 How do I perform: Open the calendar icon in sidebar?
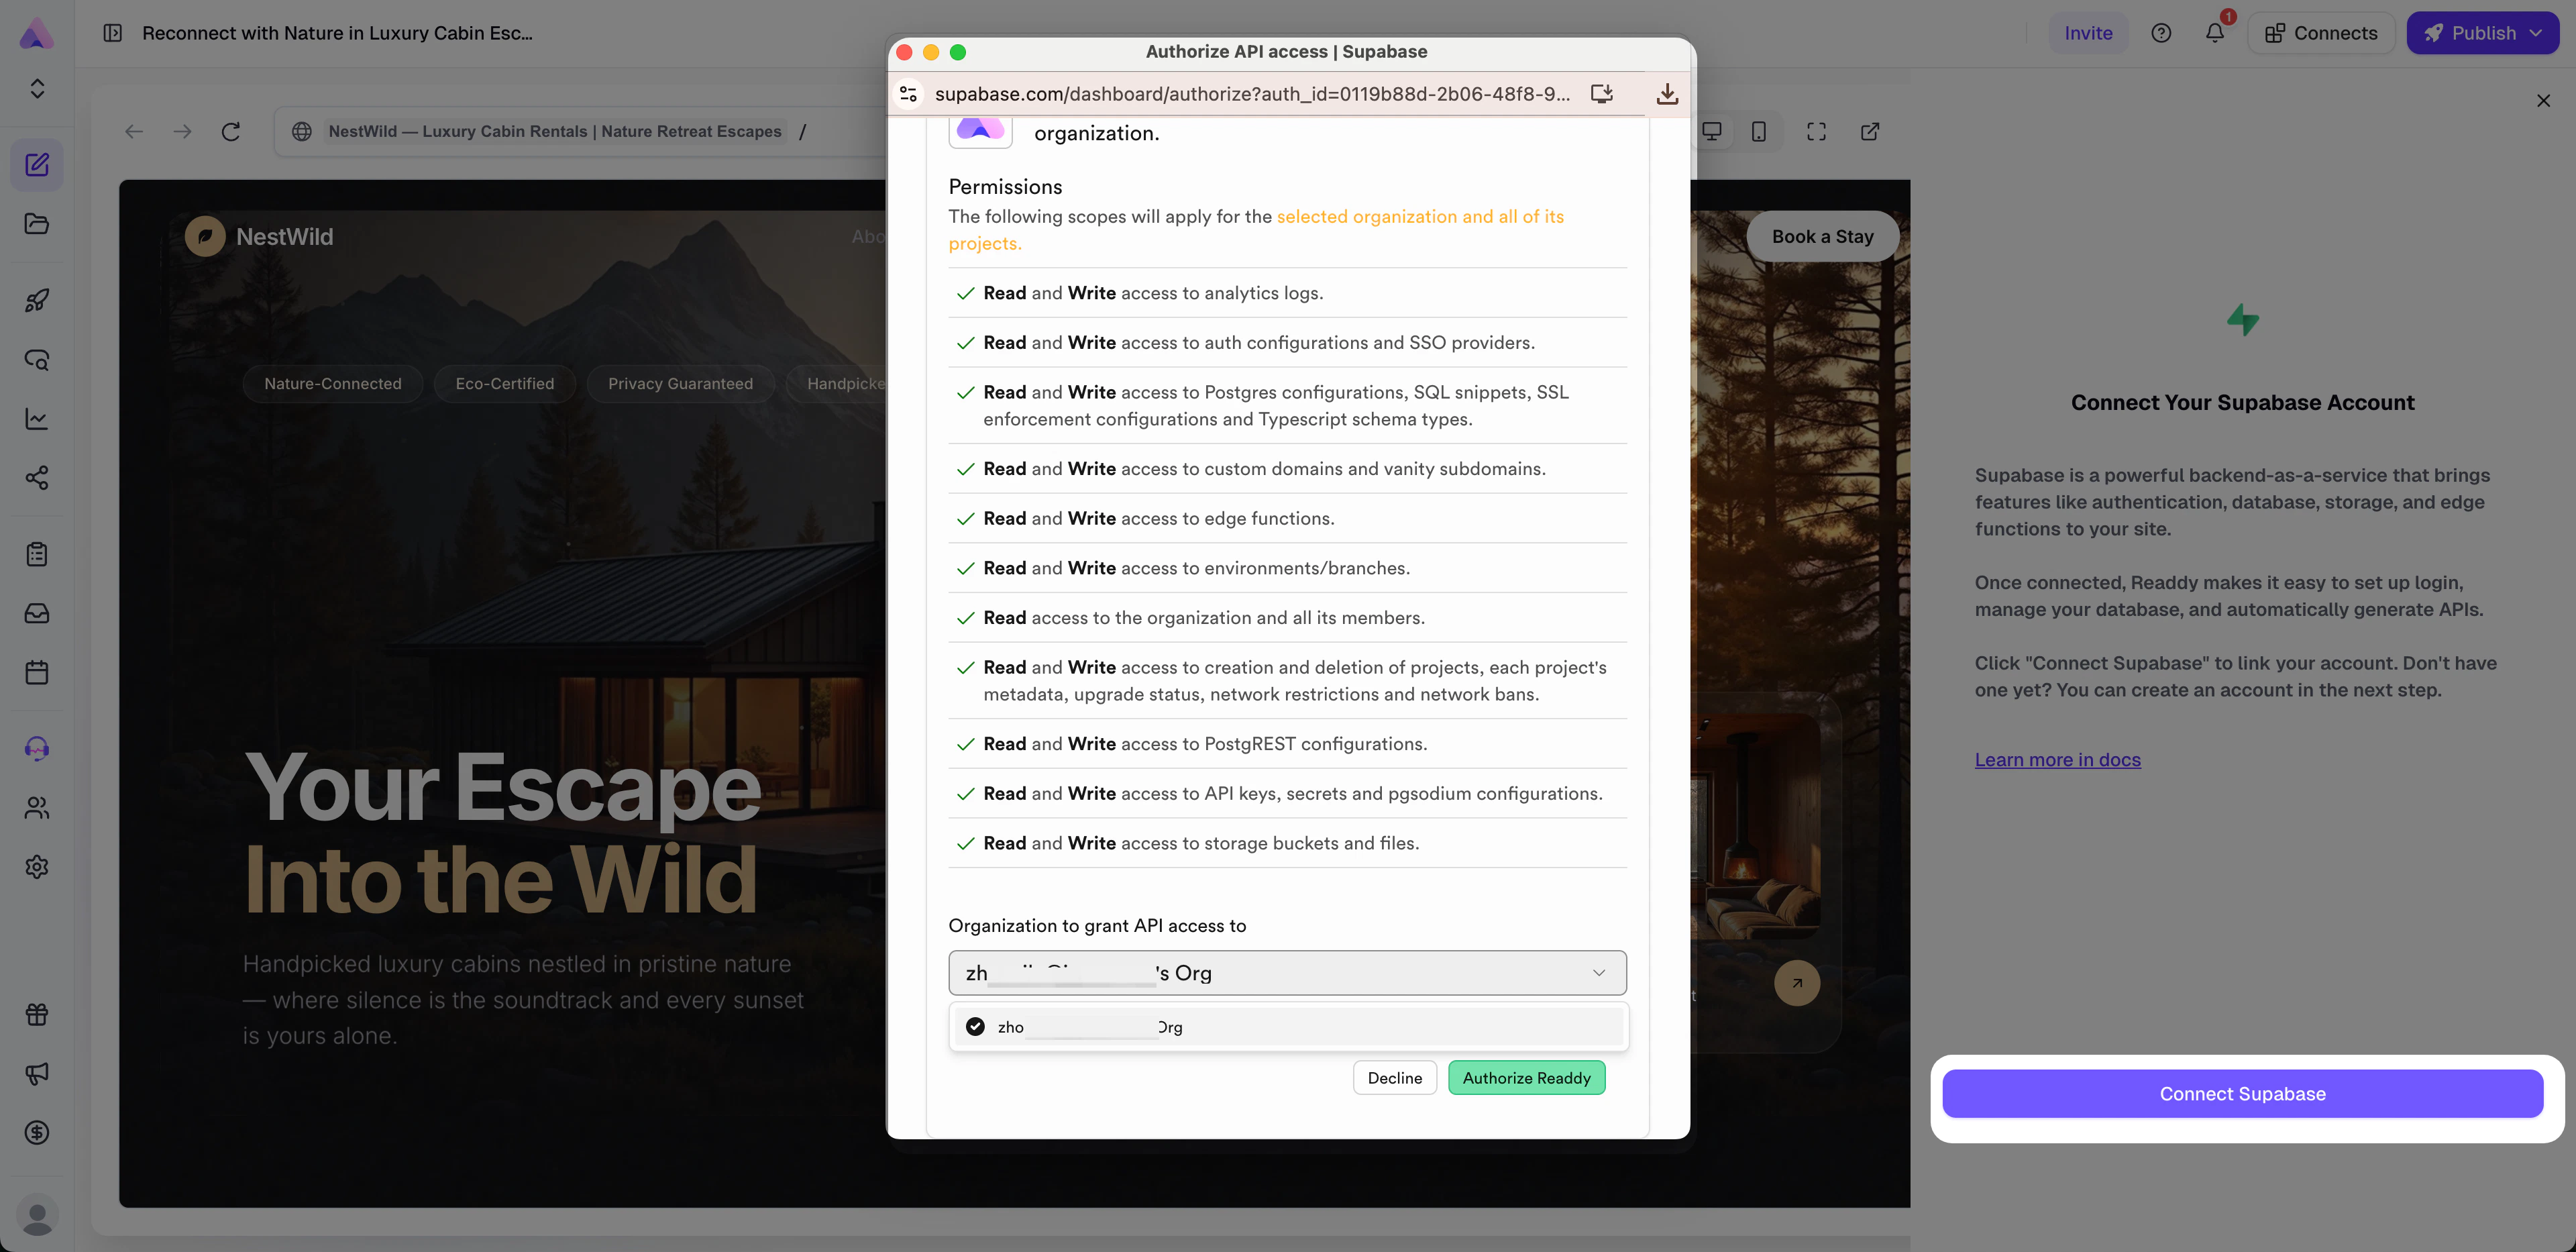point(37,672)
